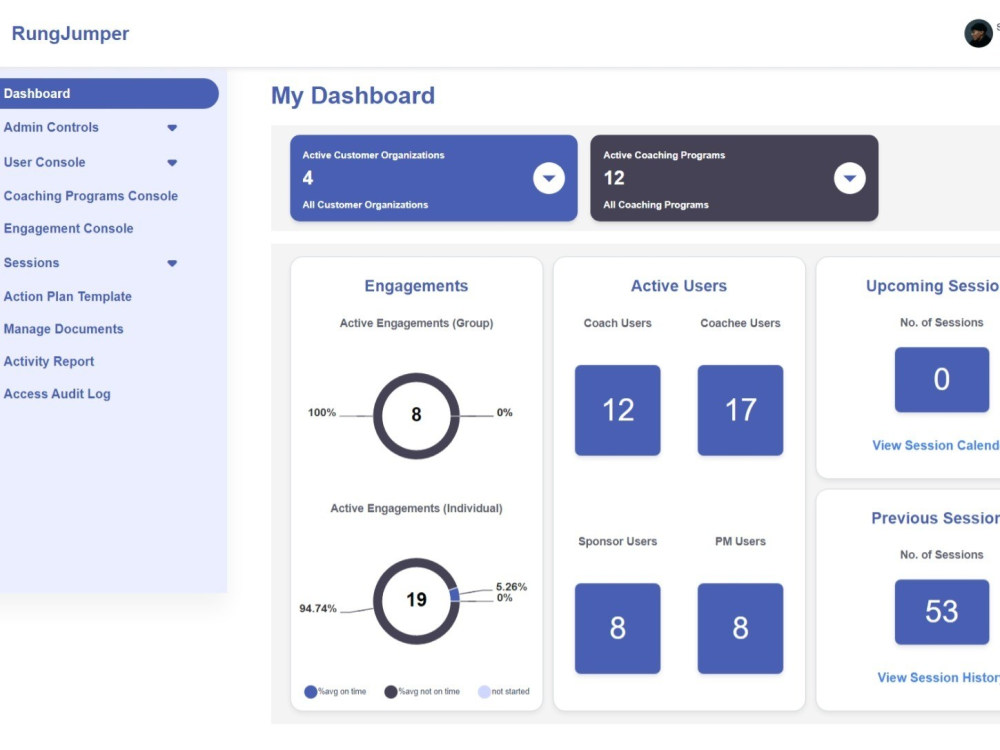Open View Session Calendar link

[x=936, y=445]
